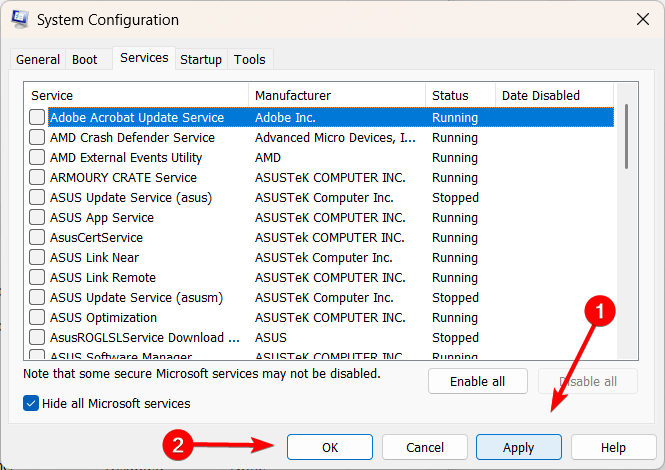Click Stopped status of ASUS Update Service (asus)
Viewport: 665px width, 470px height.
(x=455, y=197)
